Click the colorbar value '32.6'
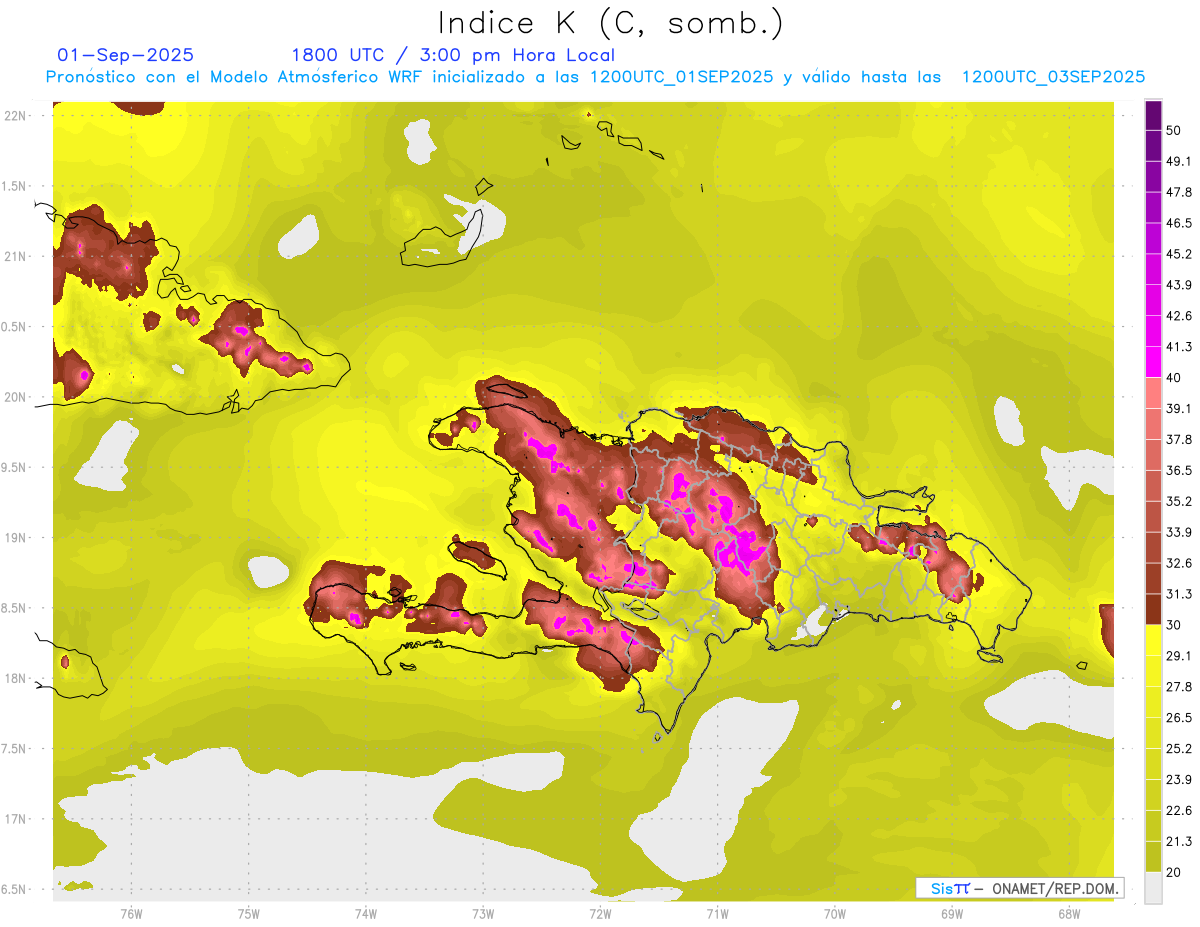The image size is (1200, 927). 1179,563
